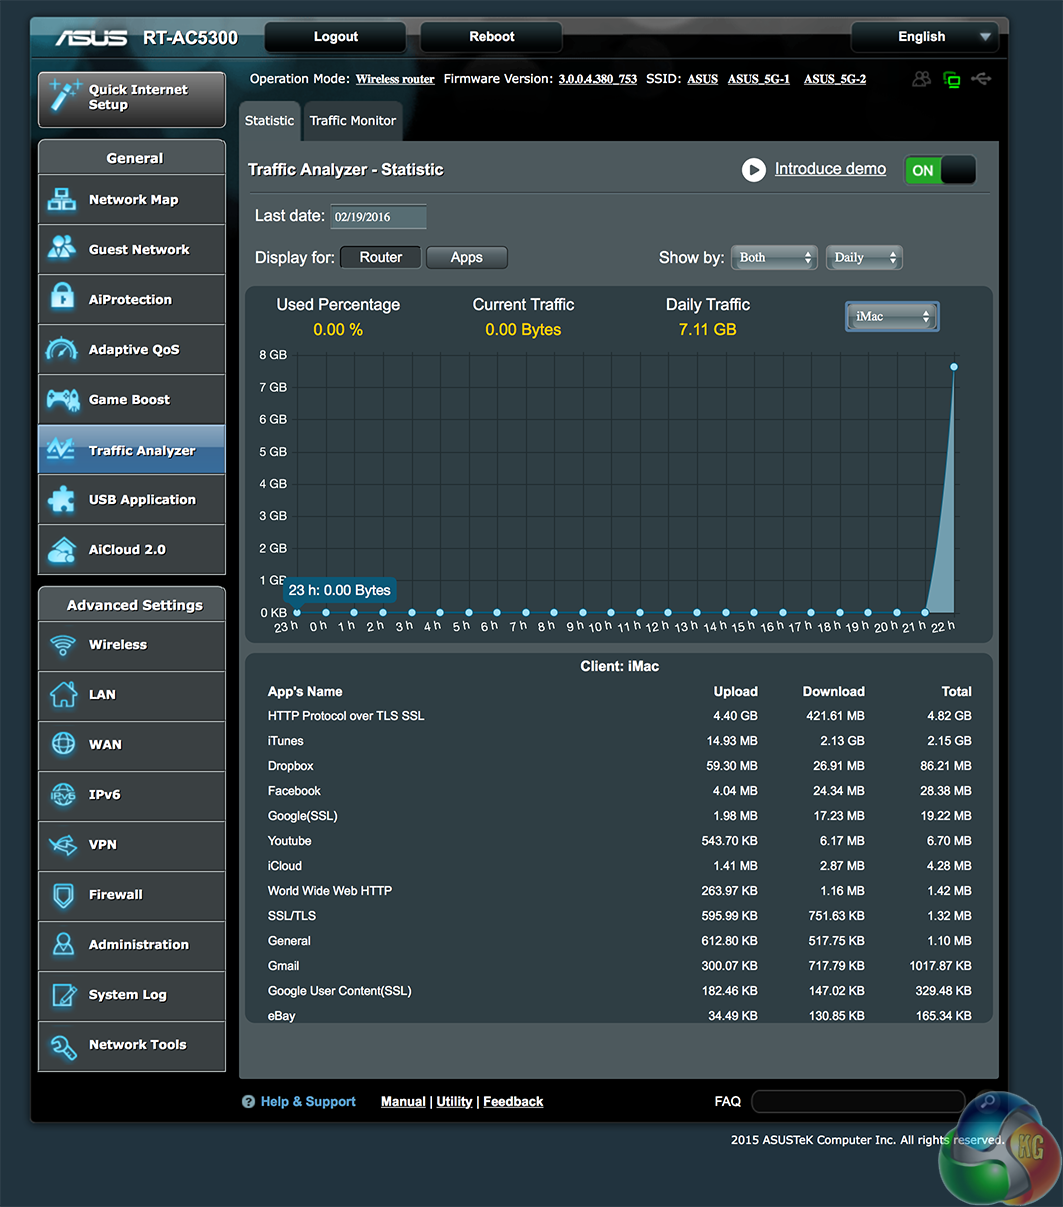Click the Wireless wifi icon
1063x1207 pixels.
click(x=63, y=645)
